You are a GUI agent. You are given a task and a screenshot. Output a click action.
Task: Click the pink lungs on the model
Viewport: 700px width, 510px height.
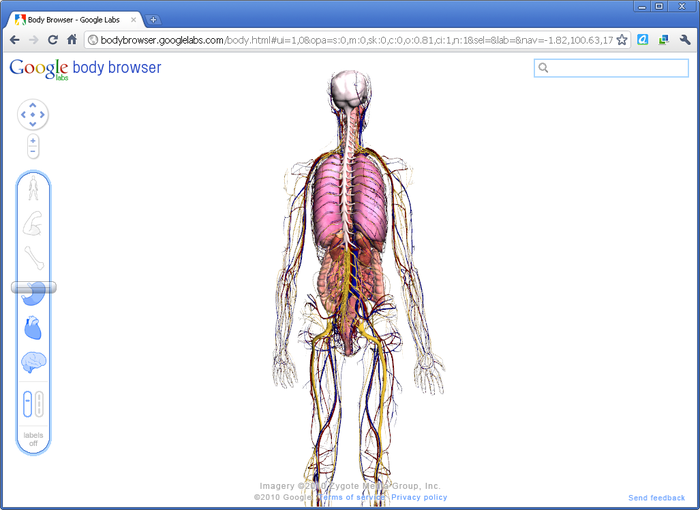coord(349,201)
